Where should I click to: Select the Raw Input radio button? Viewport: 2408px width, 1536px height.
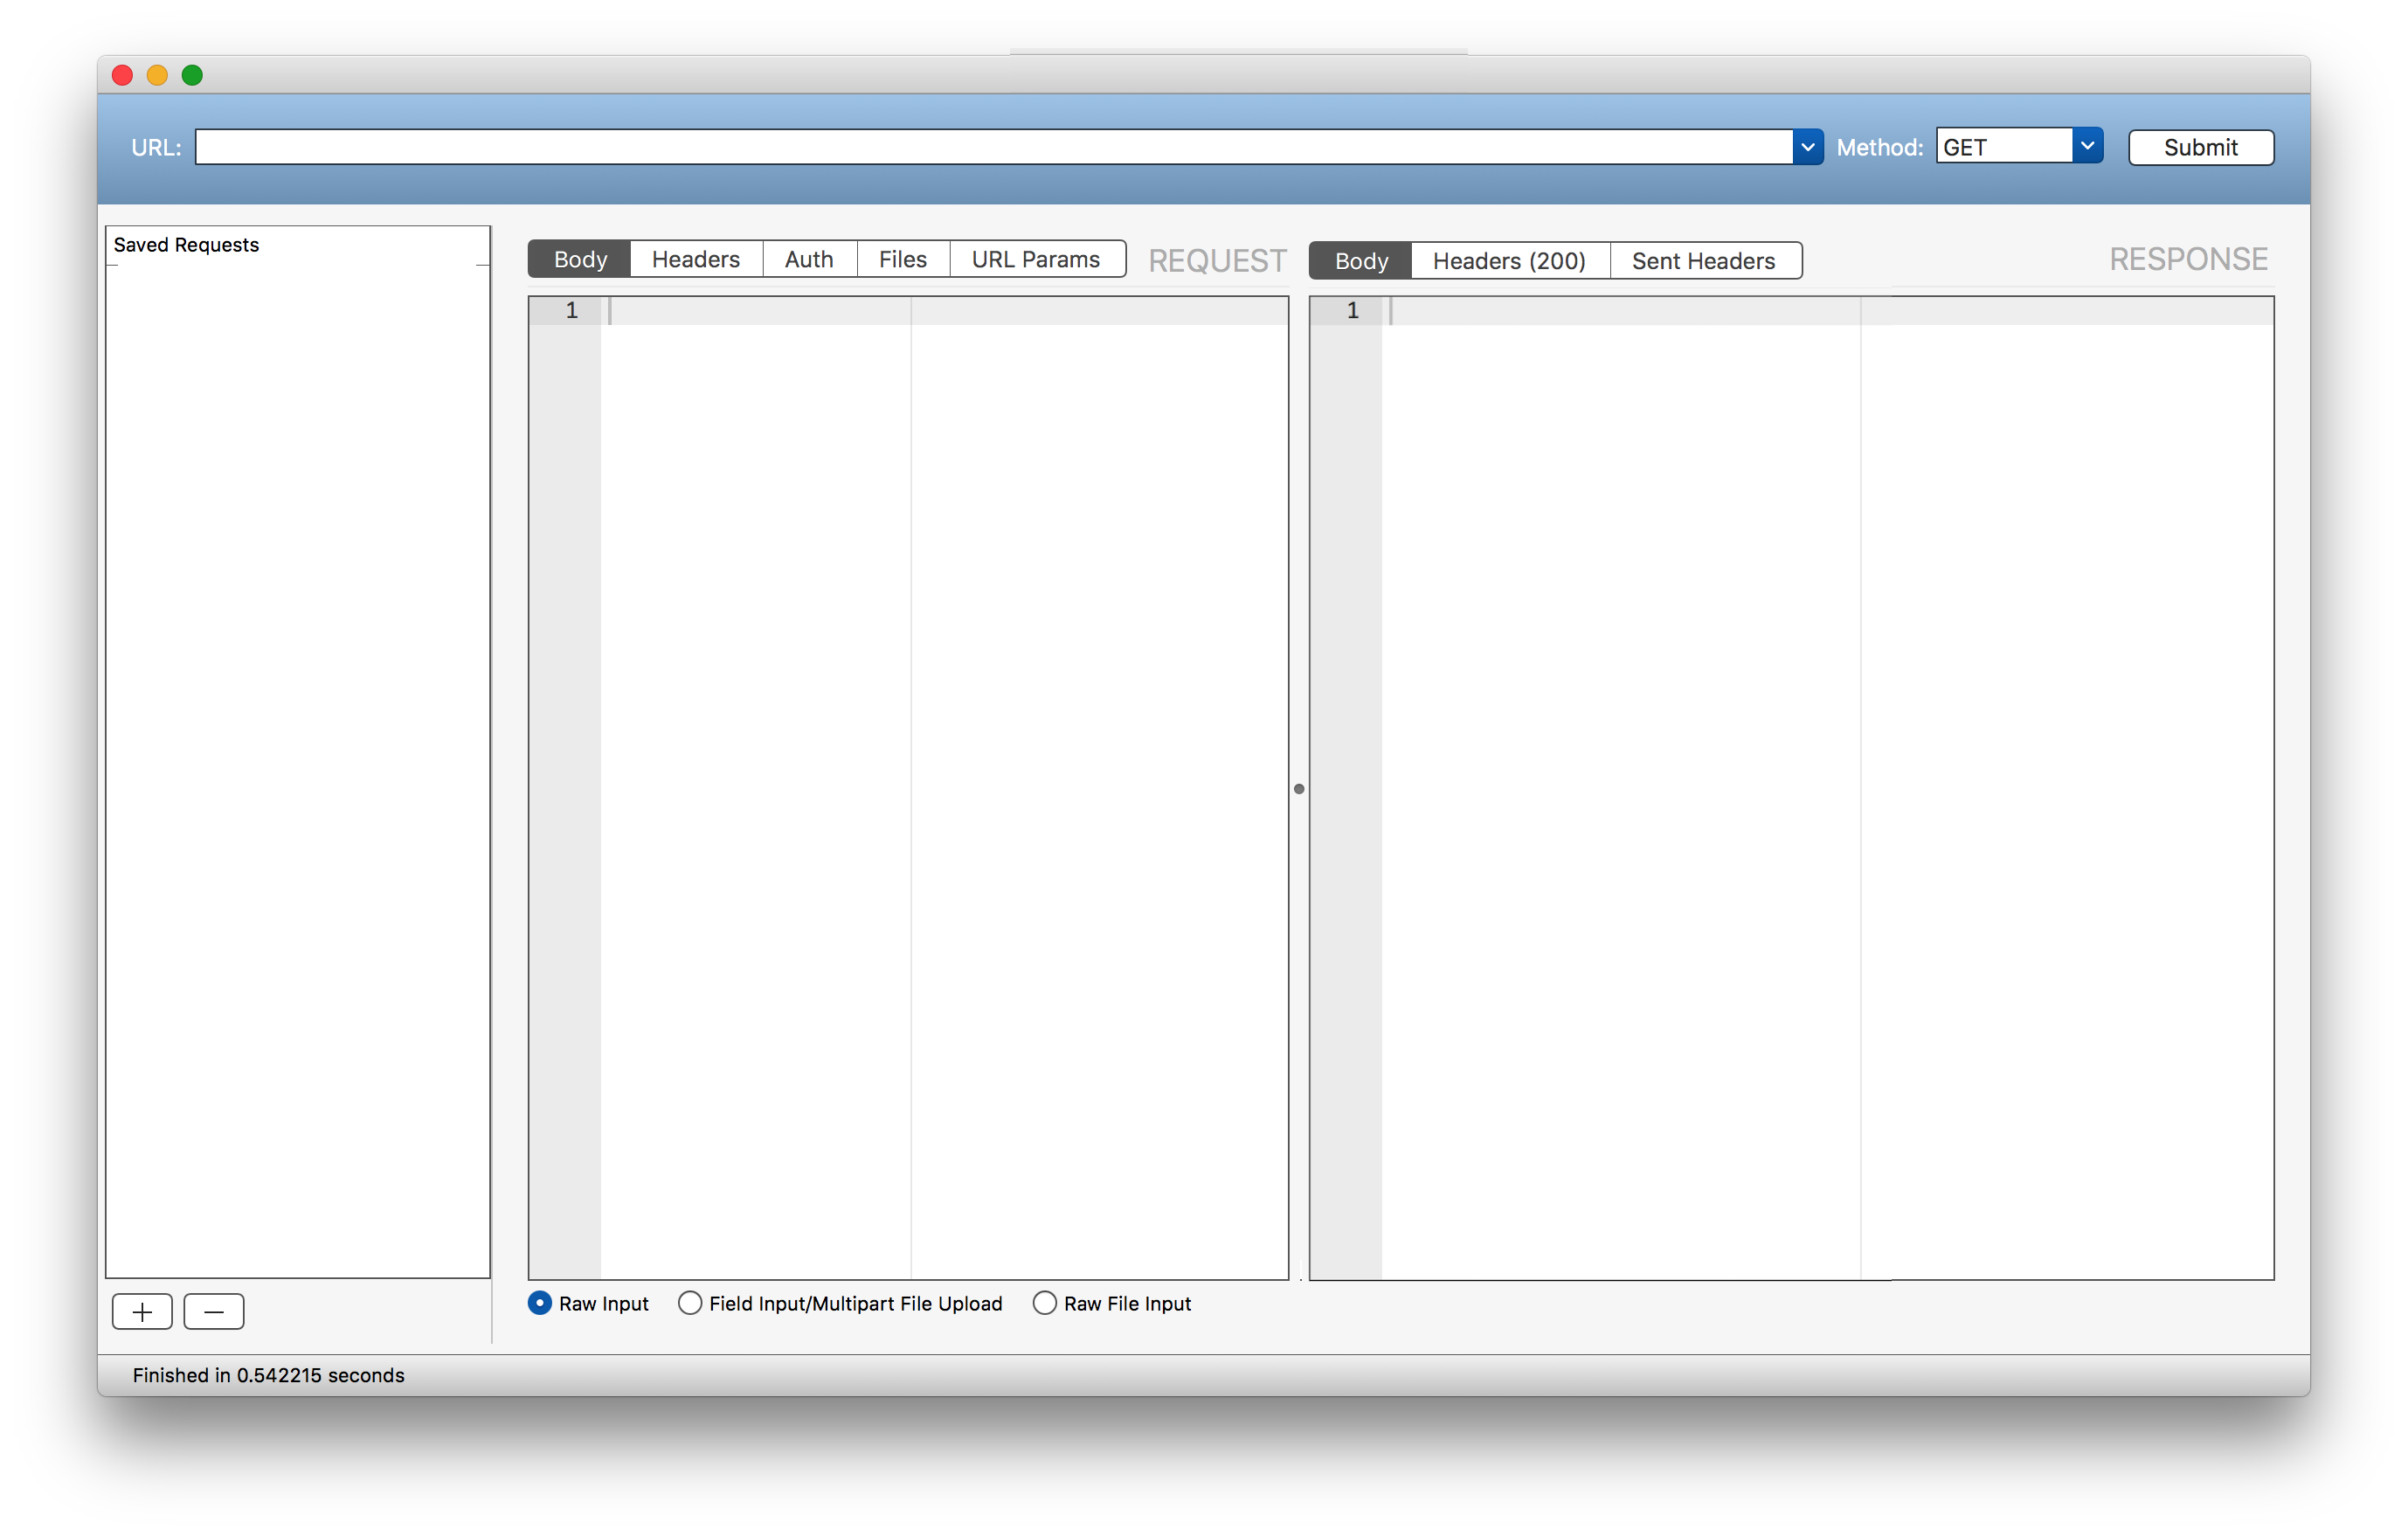[x=540, y=1303]
